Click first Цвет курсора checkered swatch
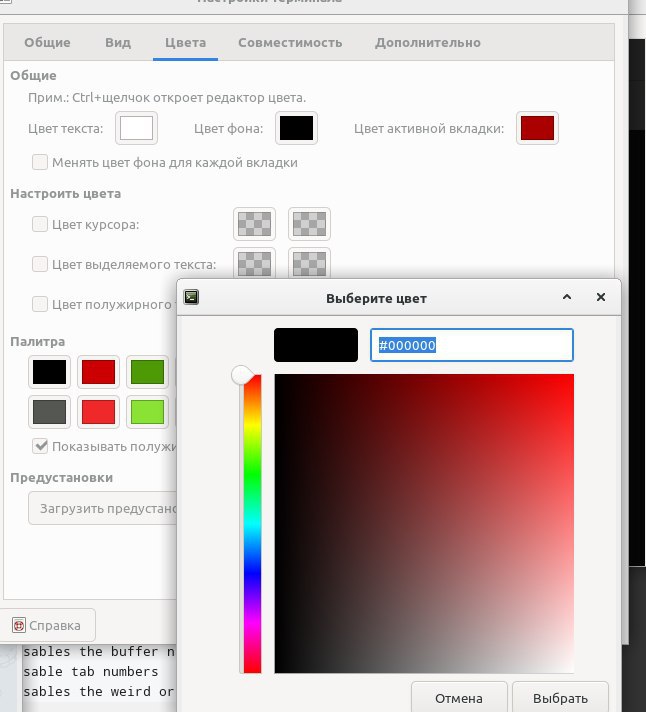 pyautogui.click(x=254, y=224)
